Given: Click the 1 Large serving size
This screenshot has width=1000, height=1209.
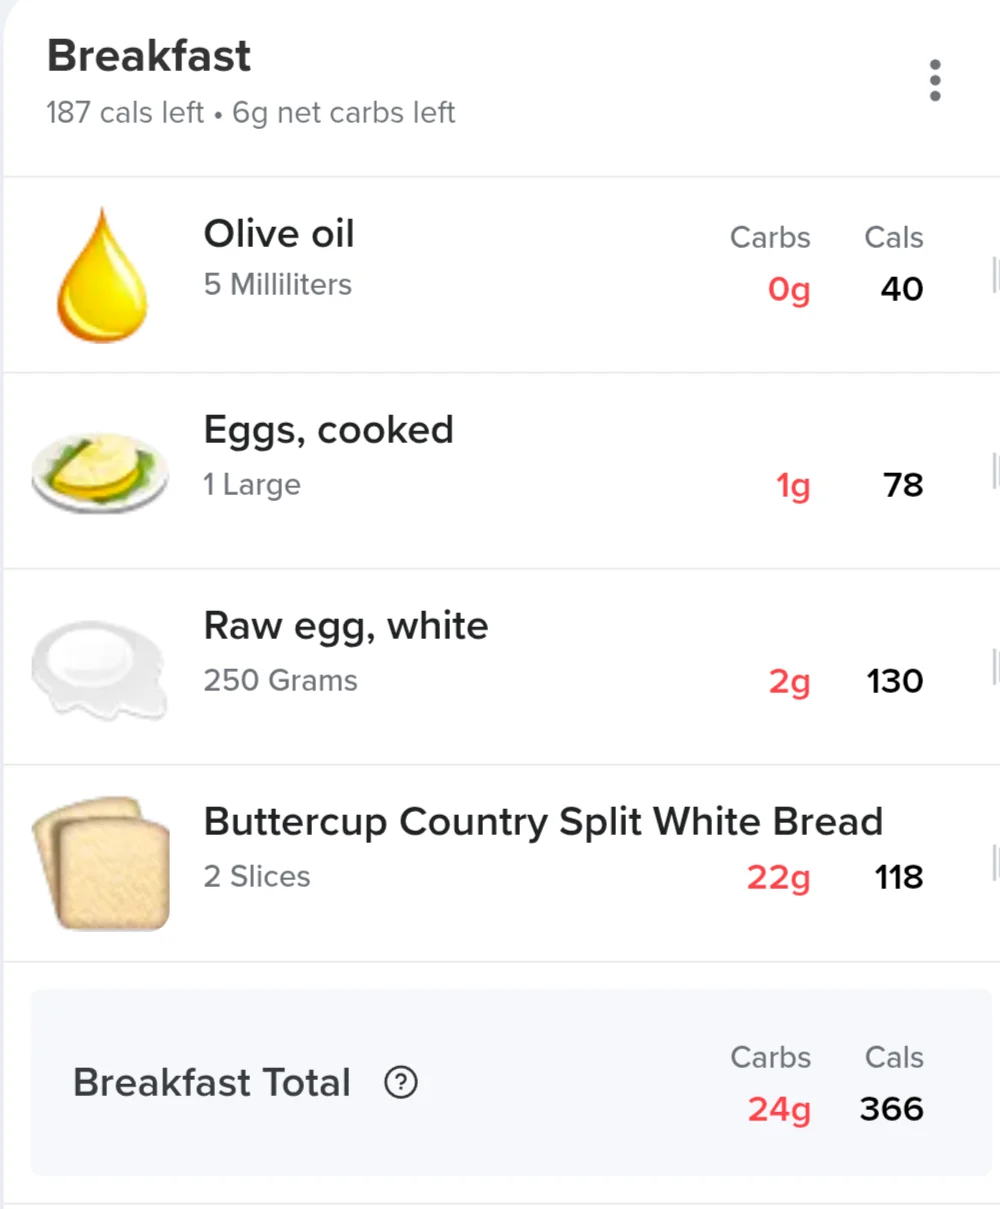Looking at the screenshot, I should click(252, 484).
